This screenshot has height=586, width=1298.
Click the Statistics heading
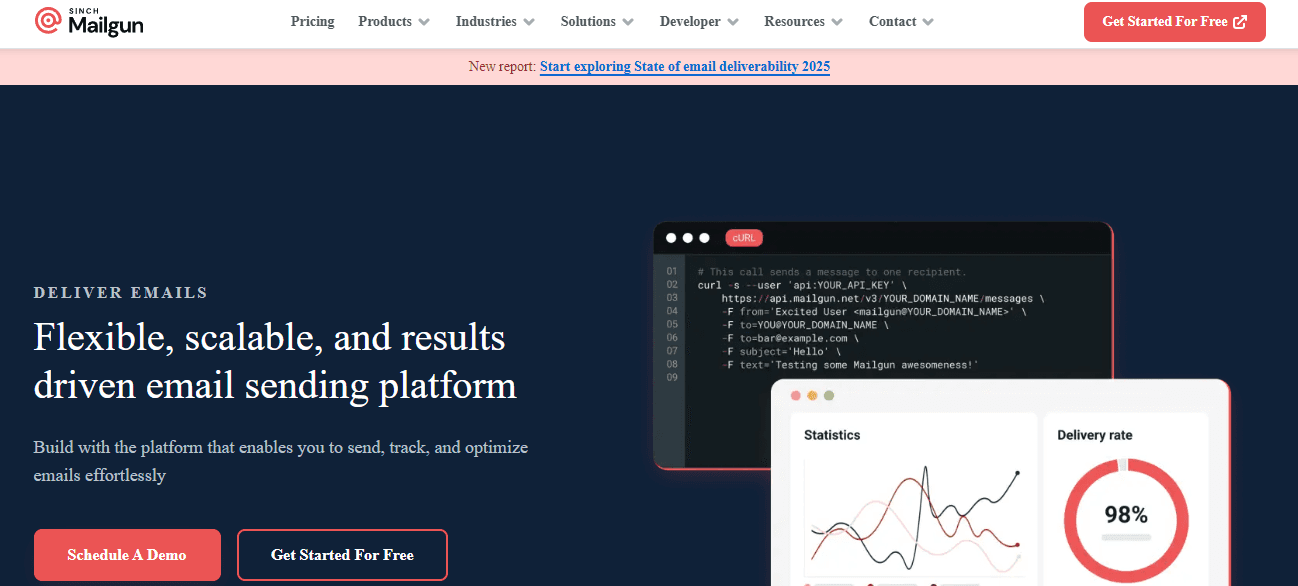[832, 435]
